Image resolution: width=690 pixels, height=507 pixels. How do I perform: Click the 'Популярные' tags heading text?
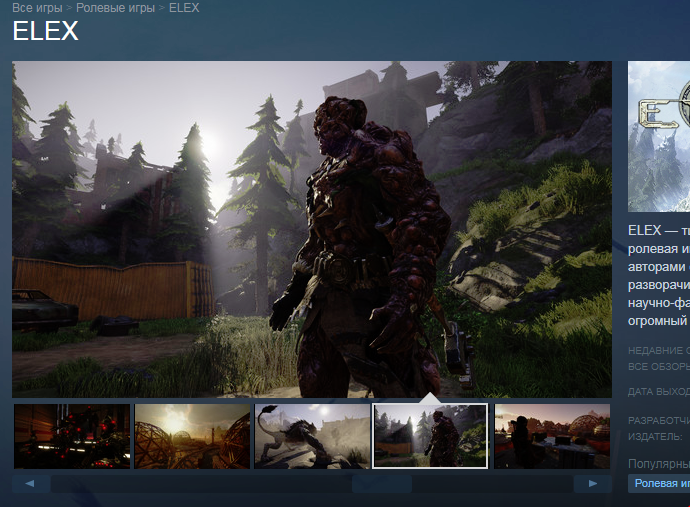coord(659,463)
